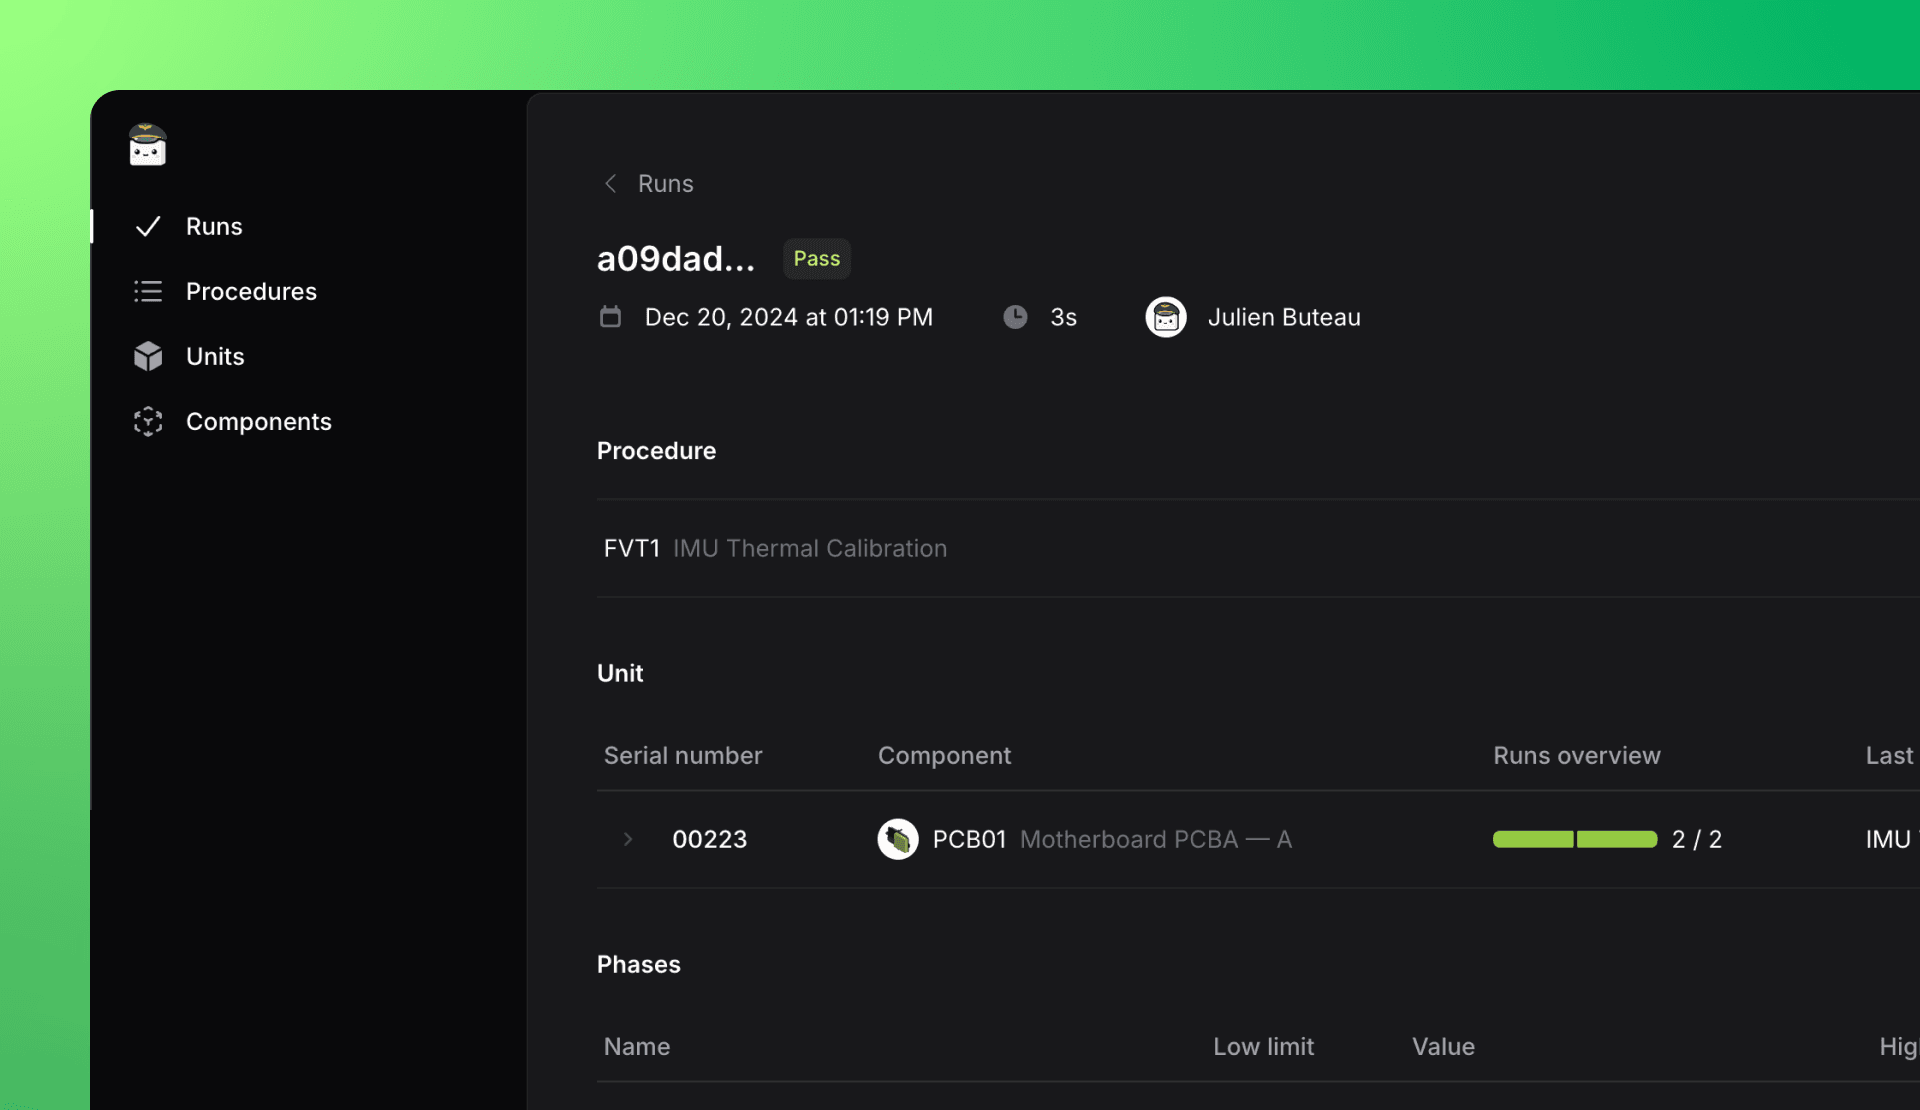Open Procedures via the list icon

coord(147,291)
